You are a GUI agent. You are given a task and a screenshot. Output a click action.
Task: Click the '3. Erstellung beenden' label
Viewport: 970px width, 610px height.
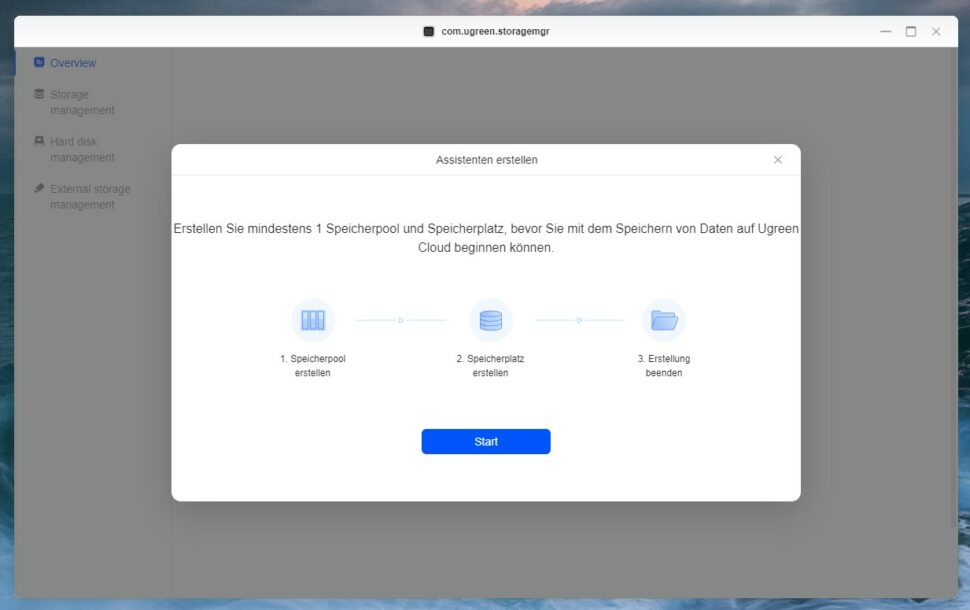pyautogui.click(x=664, y=366)
